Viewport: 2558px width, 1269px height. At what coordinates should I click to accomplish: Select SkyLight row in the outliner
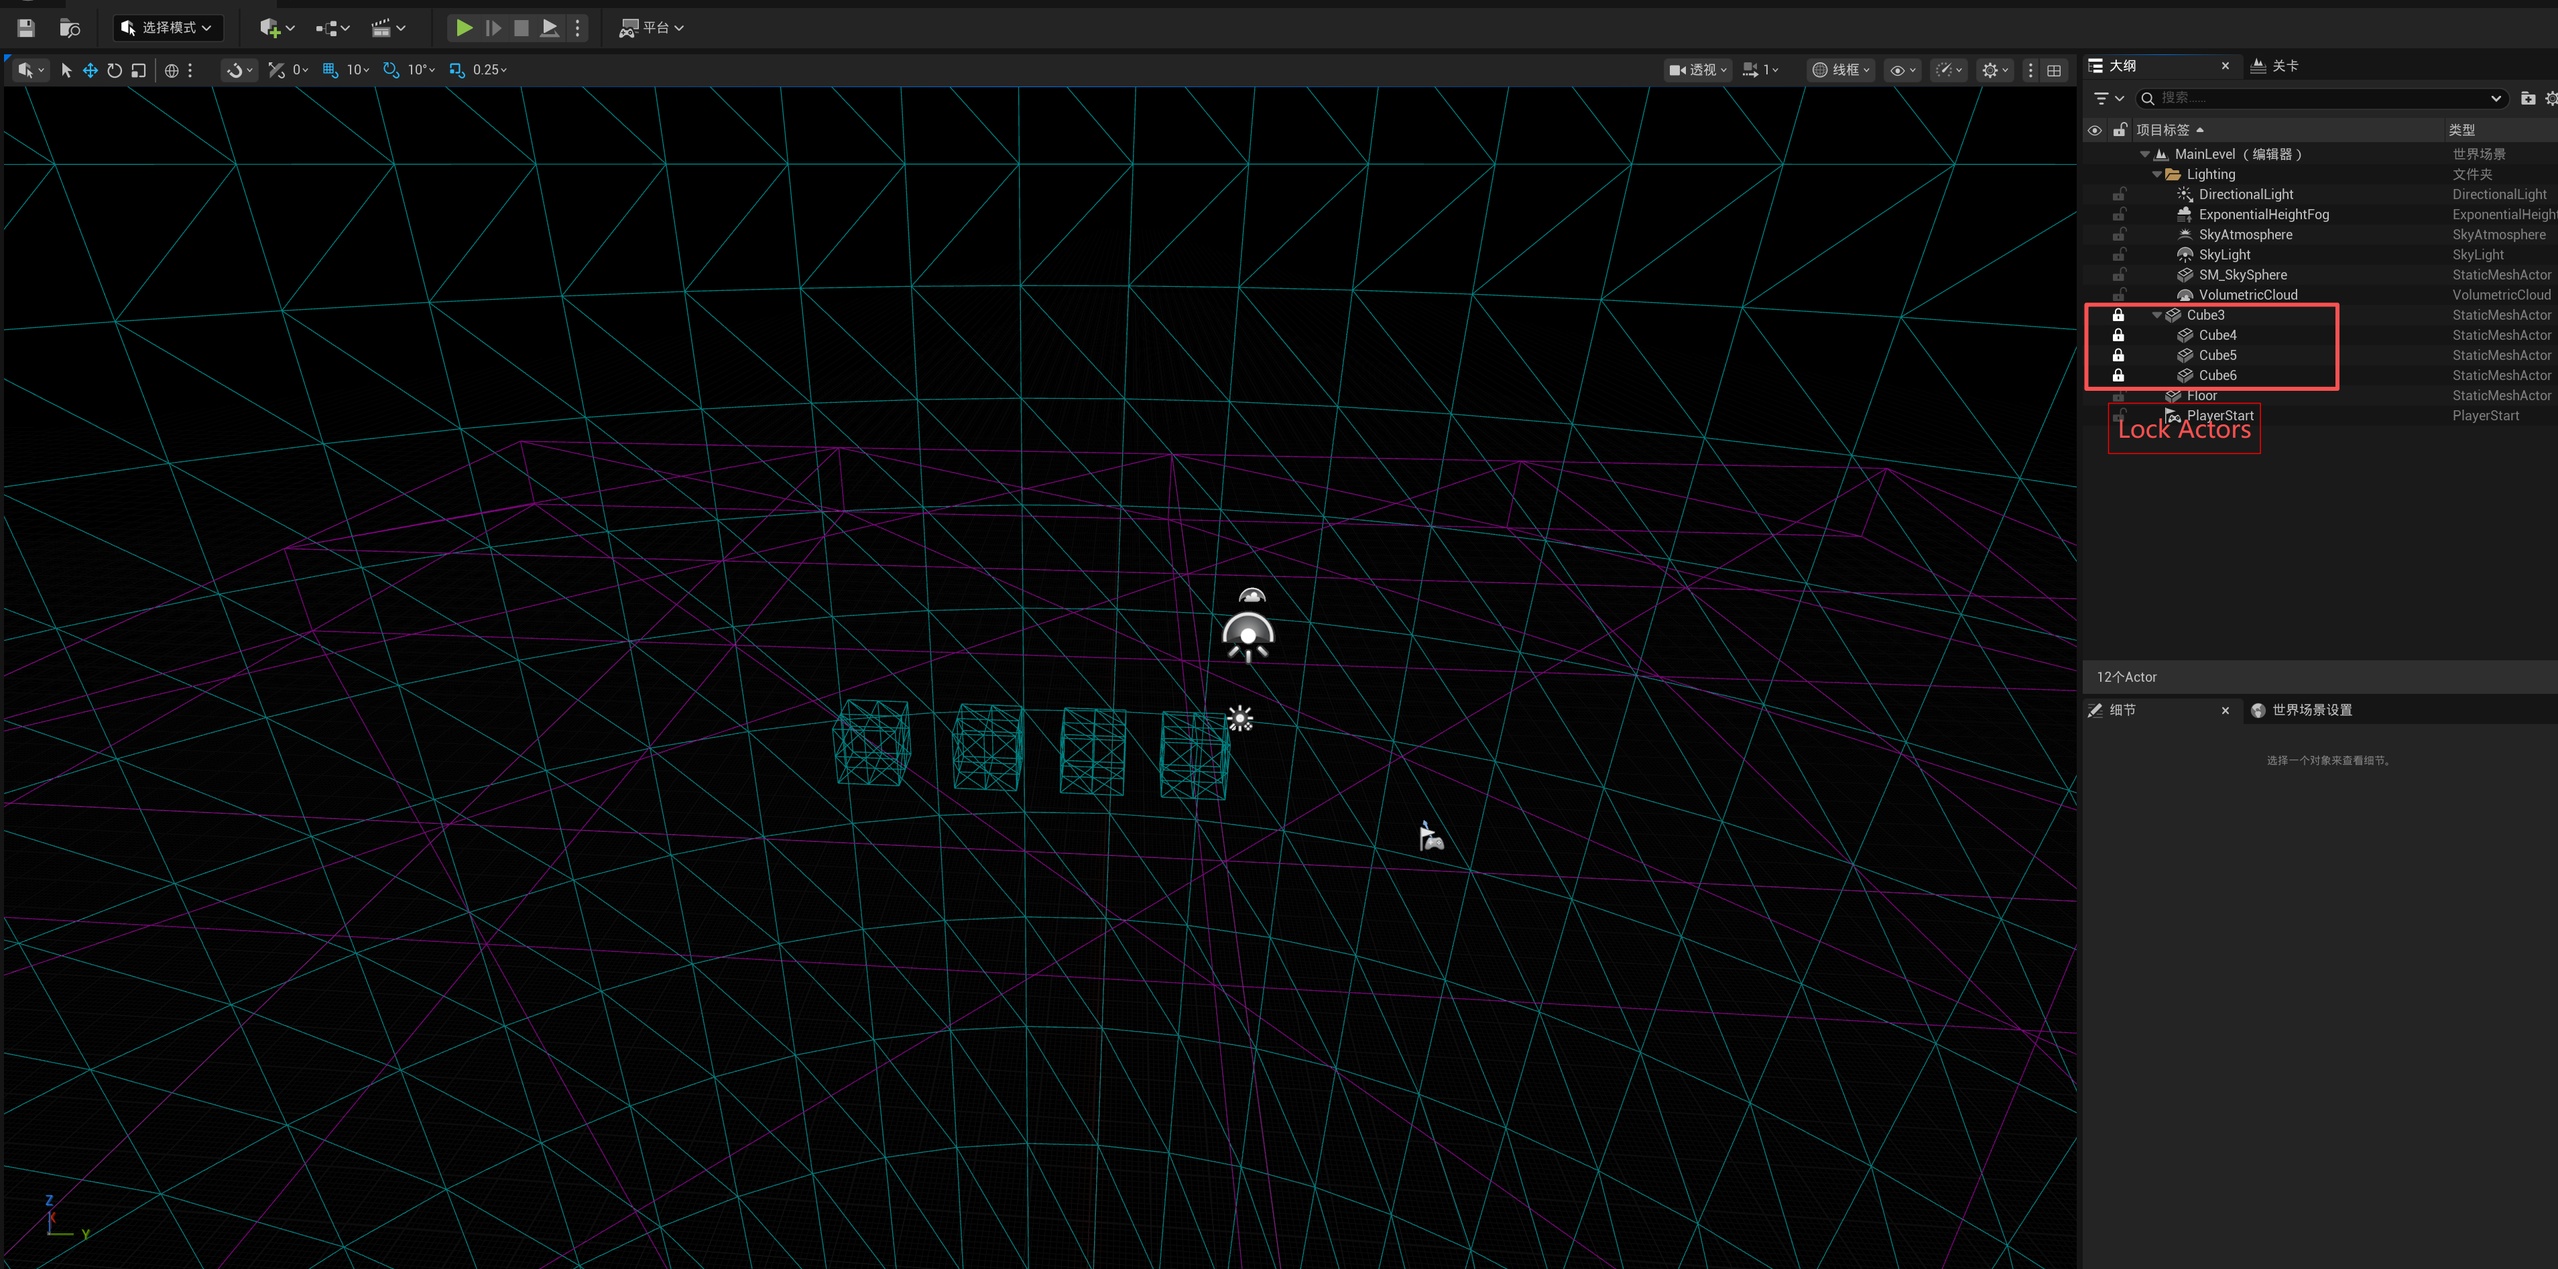click(x=2318, y=254)
